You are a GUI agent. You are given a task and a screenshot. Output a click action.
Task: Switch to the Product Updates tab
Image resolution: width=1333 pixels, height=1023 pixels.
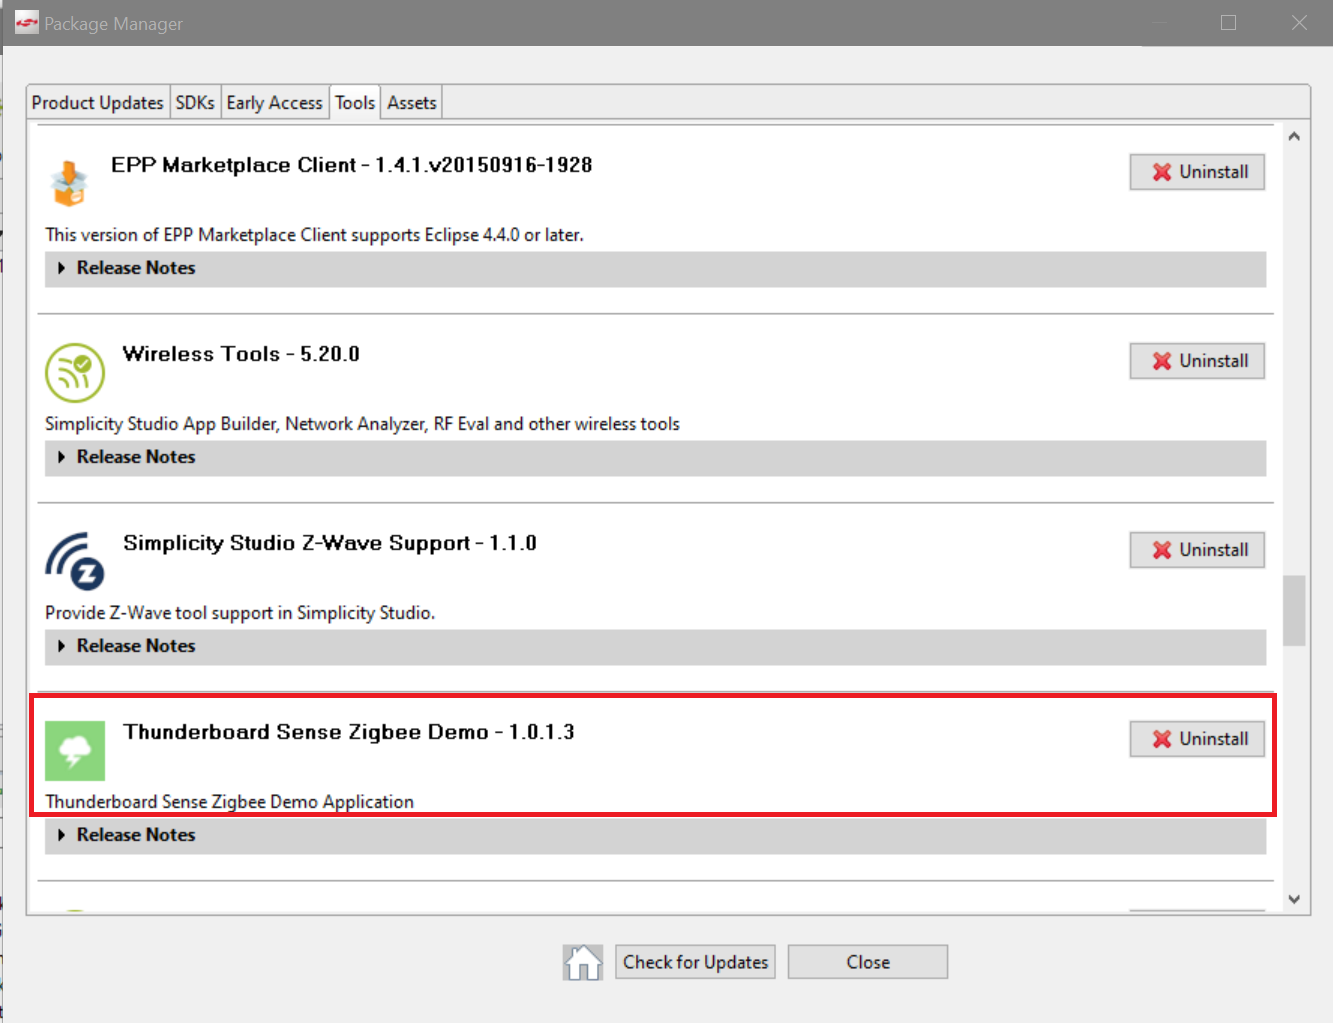pos(97,101)
